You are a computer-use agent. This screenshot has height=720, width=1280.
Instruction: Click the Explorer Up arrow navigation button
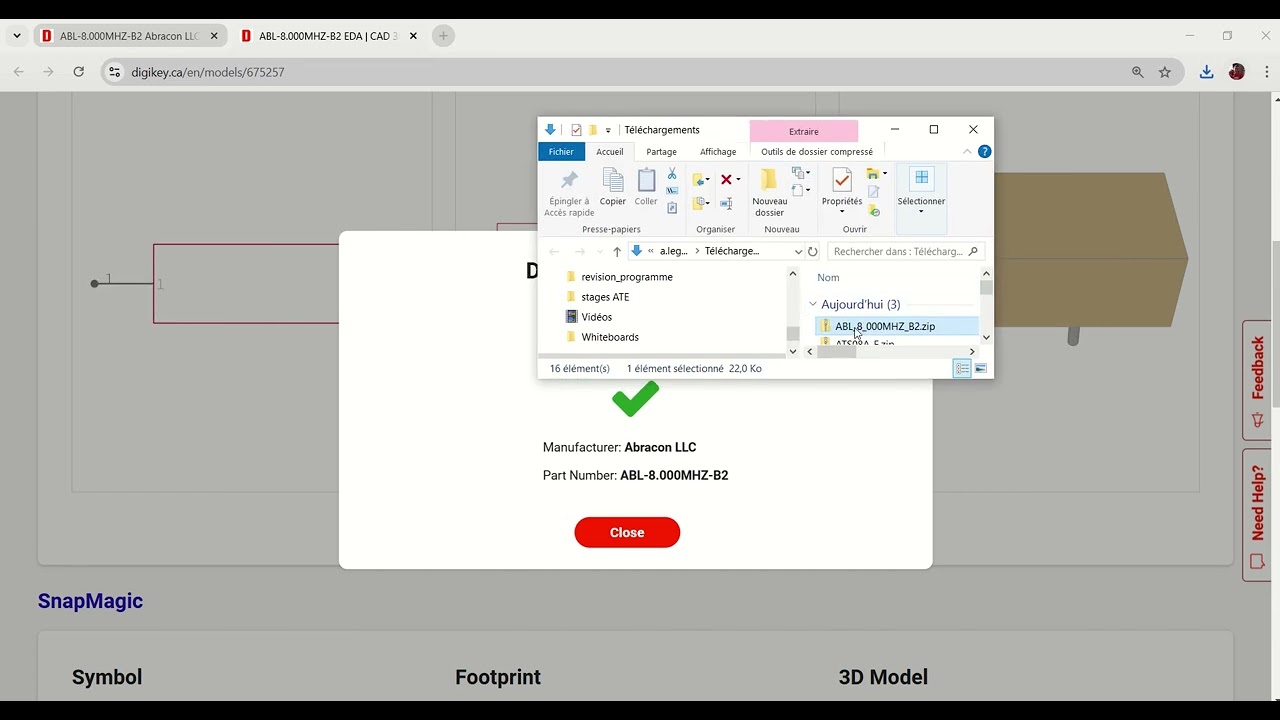(617, 252)
